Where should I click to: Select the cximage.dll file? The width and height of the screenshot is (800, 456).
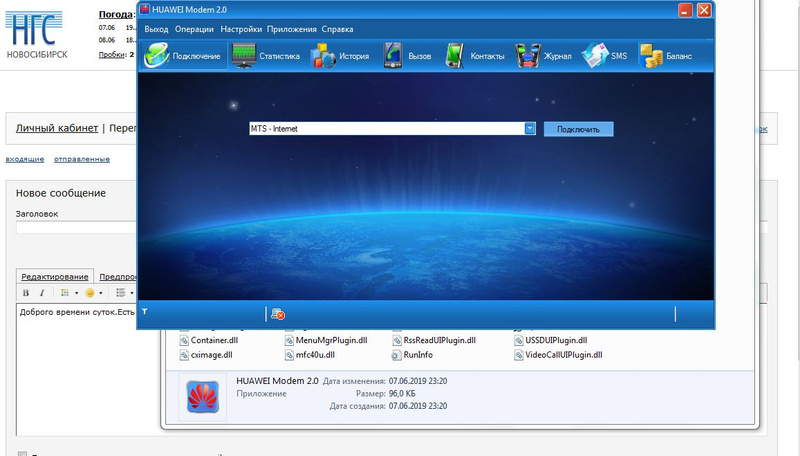click(210, 355)
